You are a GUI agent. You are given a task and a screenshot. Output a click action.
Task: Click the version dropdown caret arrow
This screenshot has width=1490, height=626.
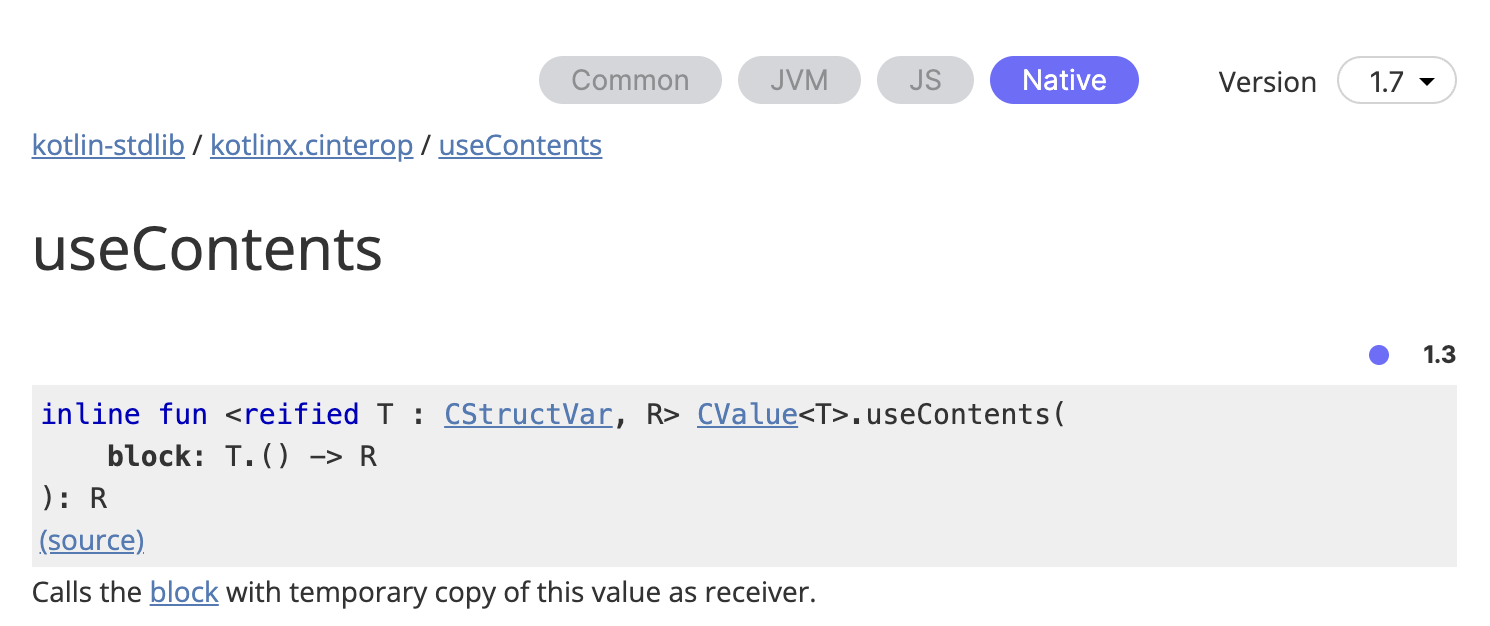point(1427,82)
